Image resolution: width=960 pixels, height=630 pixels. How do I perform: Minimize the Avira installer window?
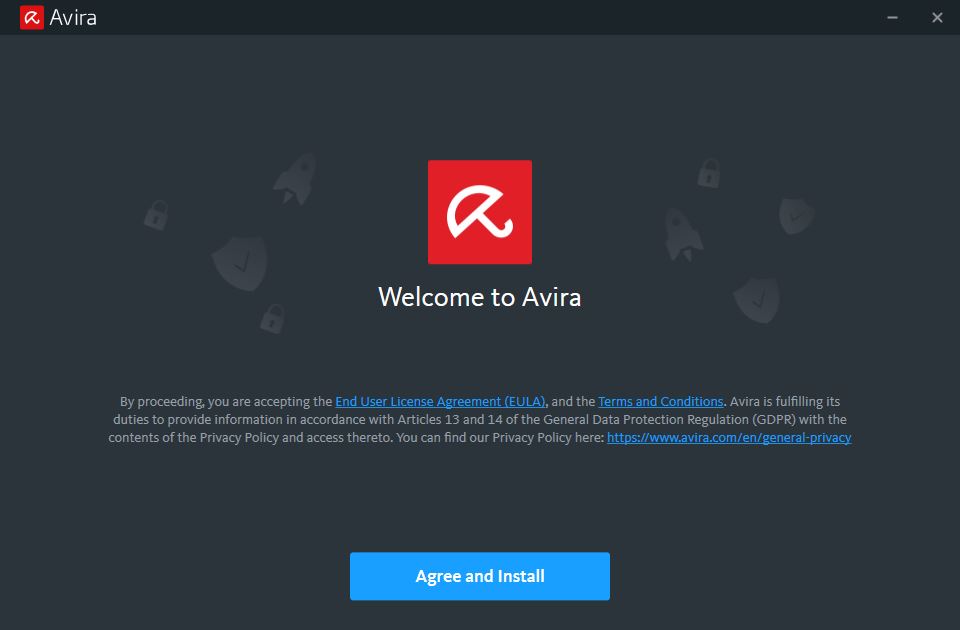tap(892, 18)
